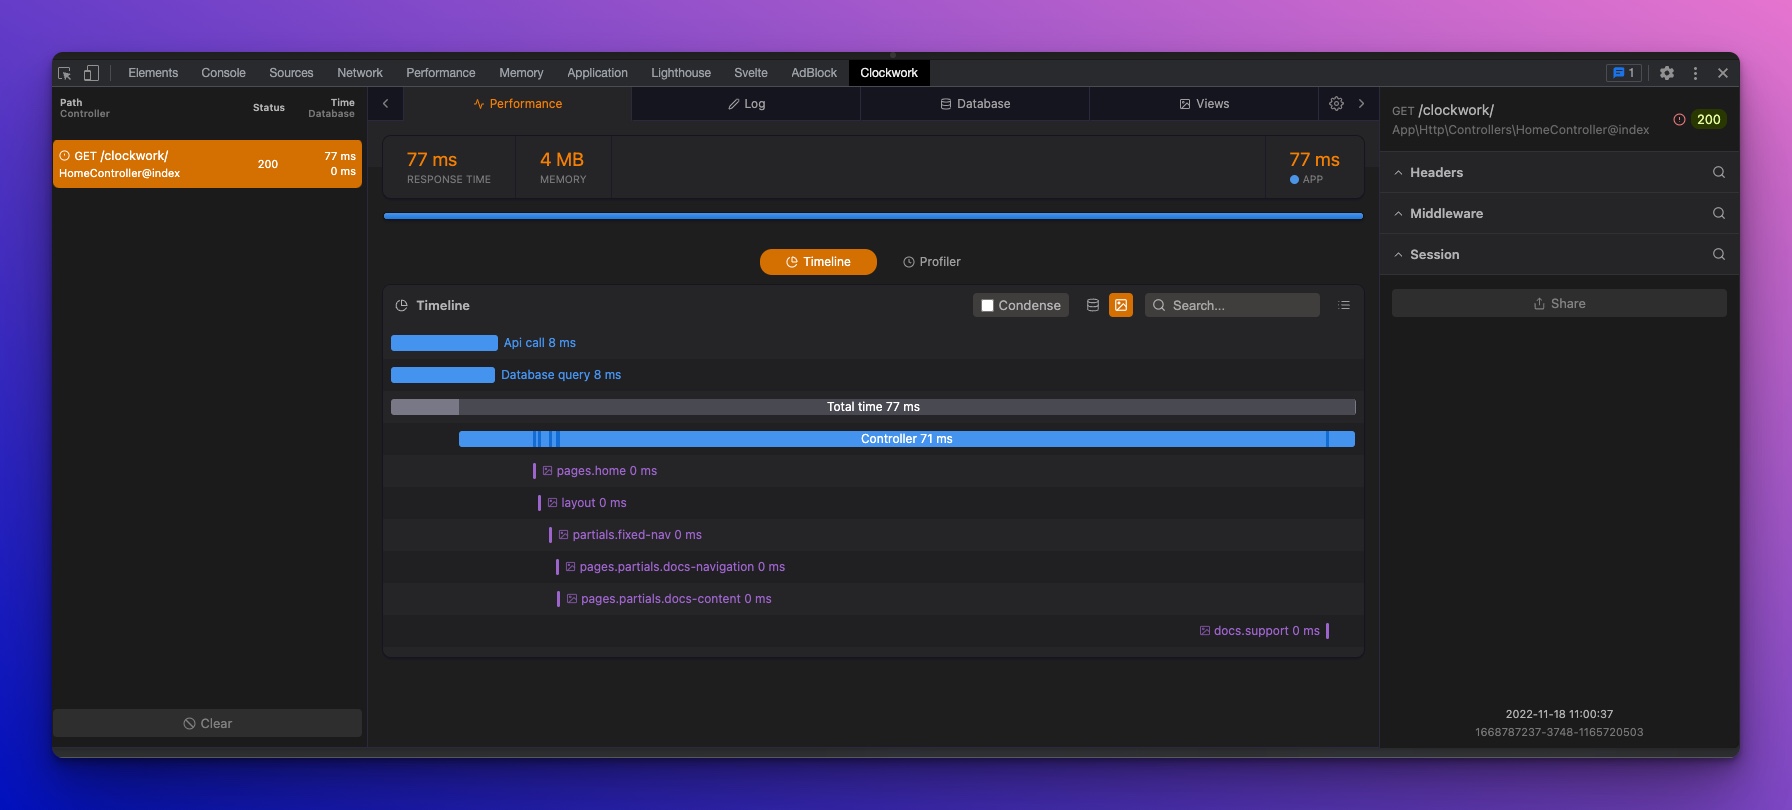Click the request ID 1668787237-3748-1165720503
Image resolution: width=1792 pixels, height=810 pixels.
(x=1559, y=732)
